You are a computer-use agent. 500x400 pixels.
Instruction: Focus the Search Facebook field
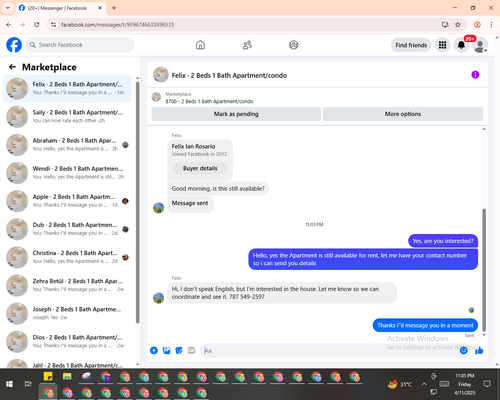(x=80, y=45)
